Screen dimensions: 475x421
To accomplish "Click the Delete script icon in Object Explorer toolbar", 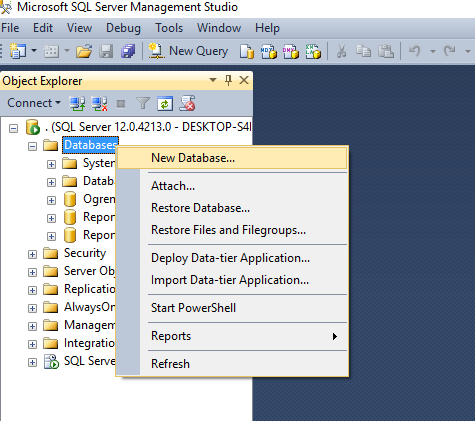I will (x=187, y=103).
